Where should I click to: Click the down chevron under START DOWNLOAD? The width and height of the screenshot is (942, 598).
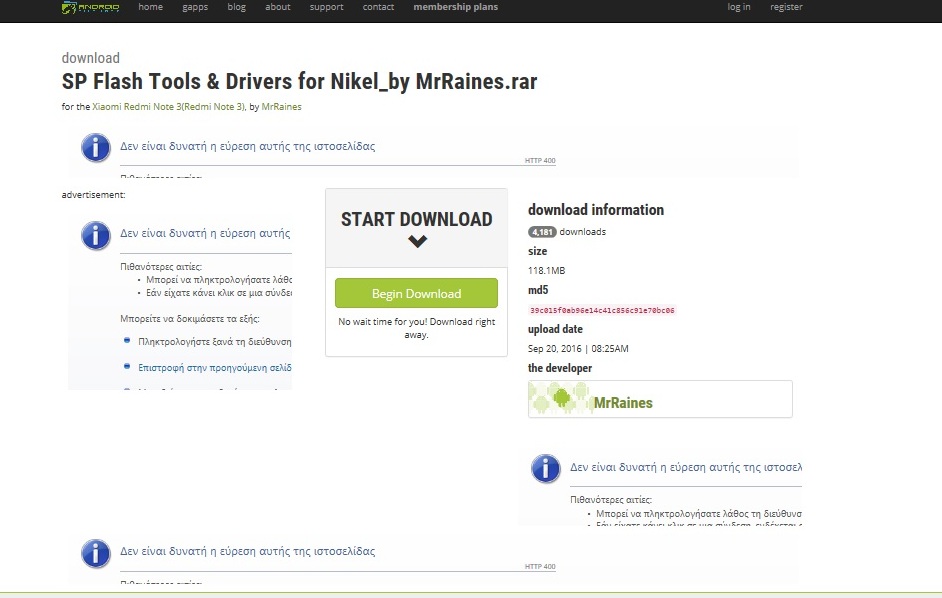(417, 242)
